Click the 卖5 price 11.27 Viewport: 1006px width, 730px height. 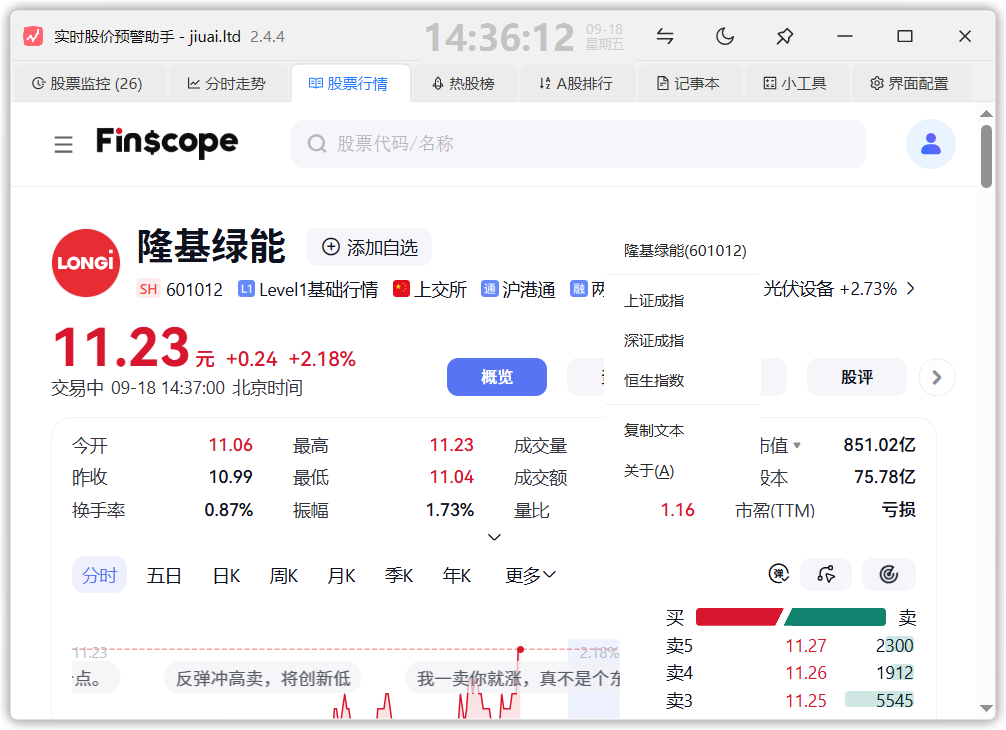806,645
